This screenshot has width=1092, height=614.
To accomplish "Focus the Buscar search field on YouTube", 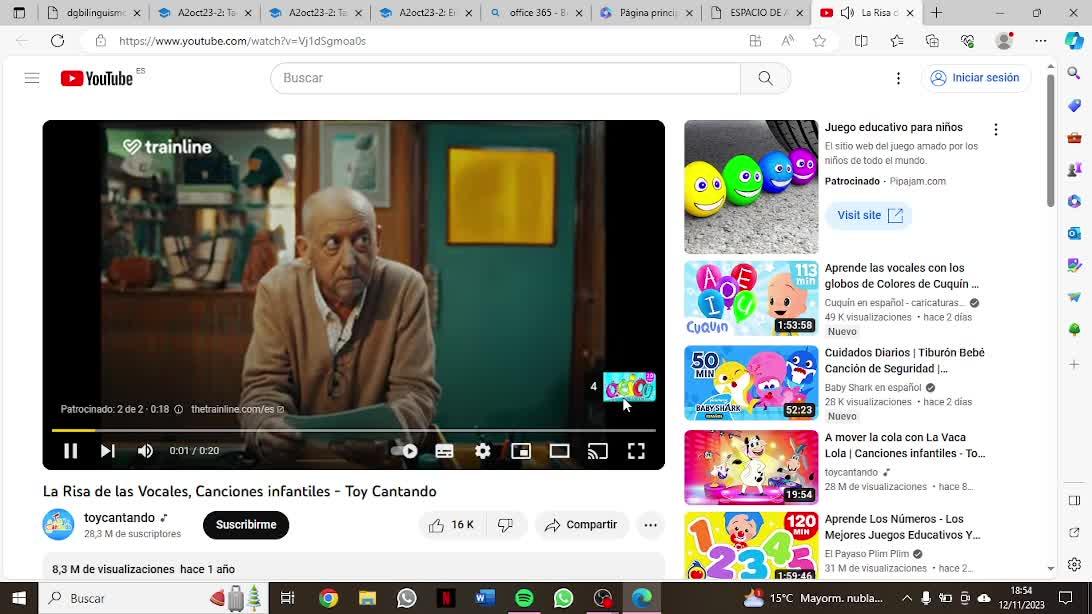I will pyautogui.click(x=506, y=78).
